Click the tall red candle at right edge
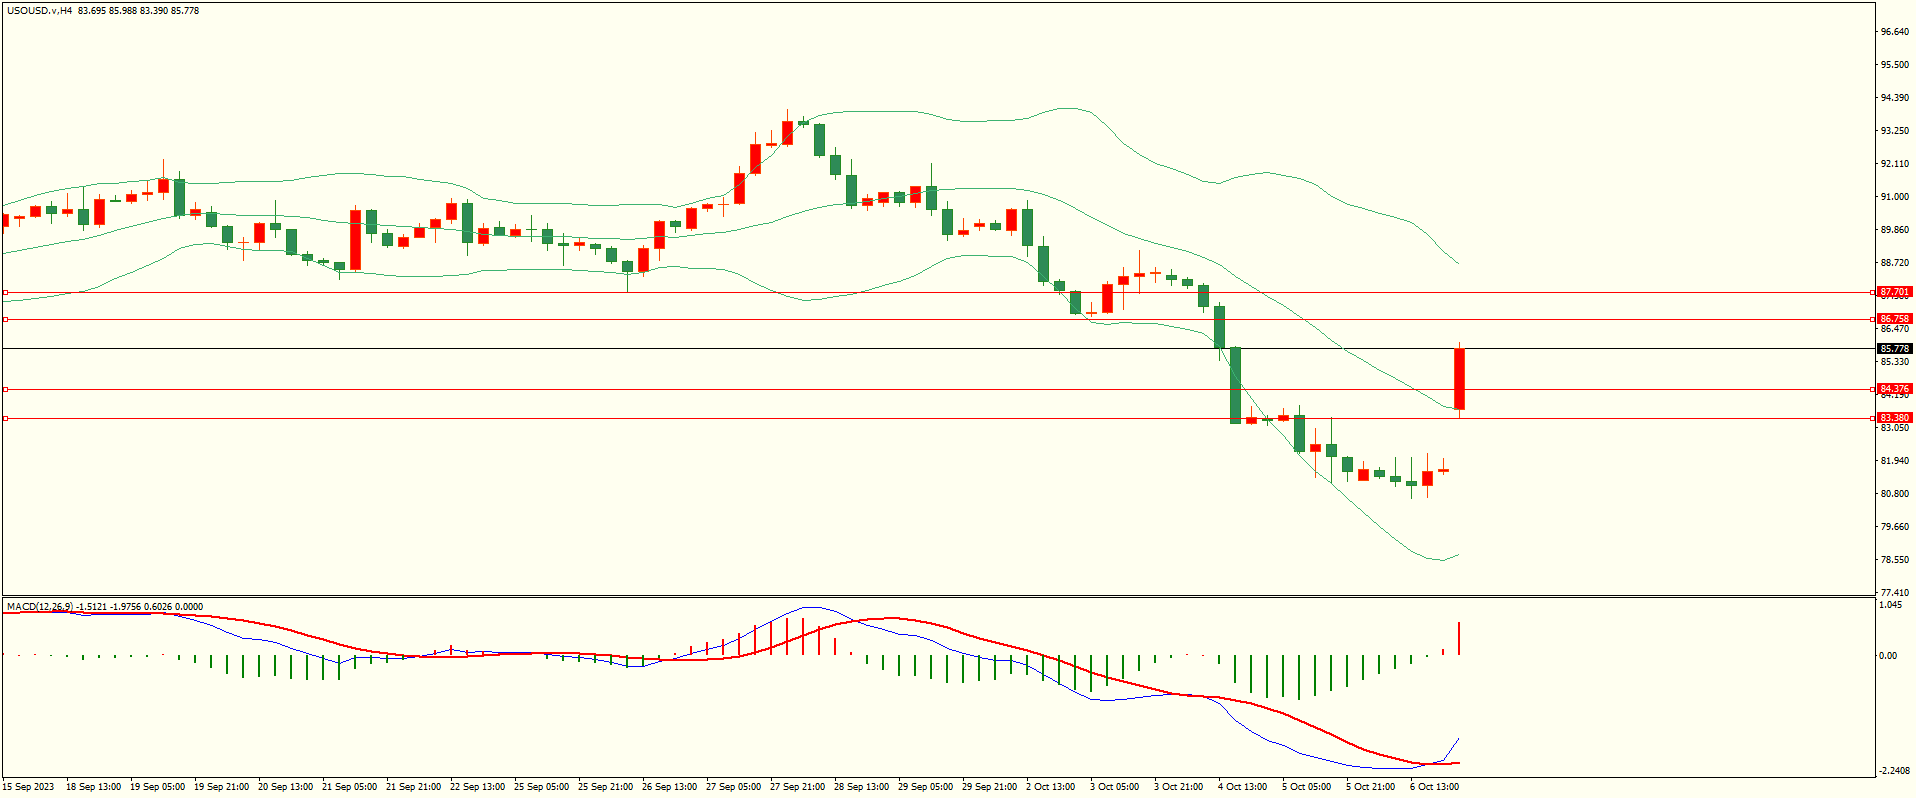Viewport: 1916px width, 798px height. pos(1459,378)
